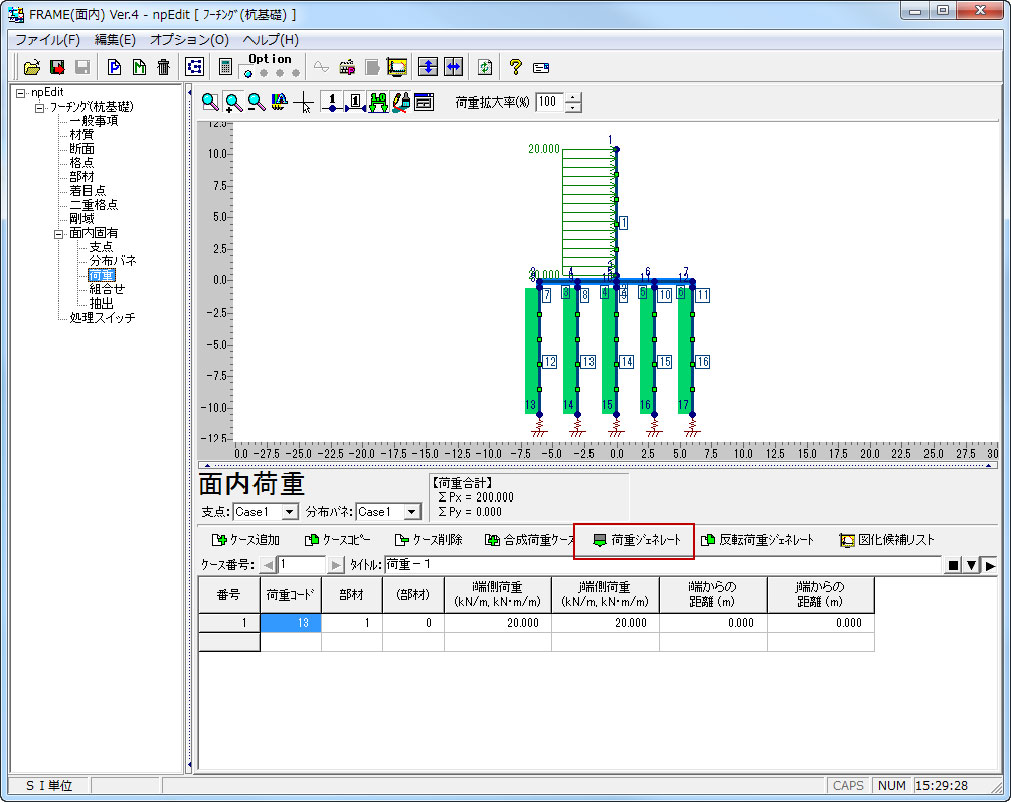Select 分布バネ in the tree
Image resolution: width=1011 pixels, height=803 pixels.
click(x=113, y=261)
